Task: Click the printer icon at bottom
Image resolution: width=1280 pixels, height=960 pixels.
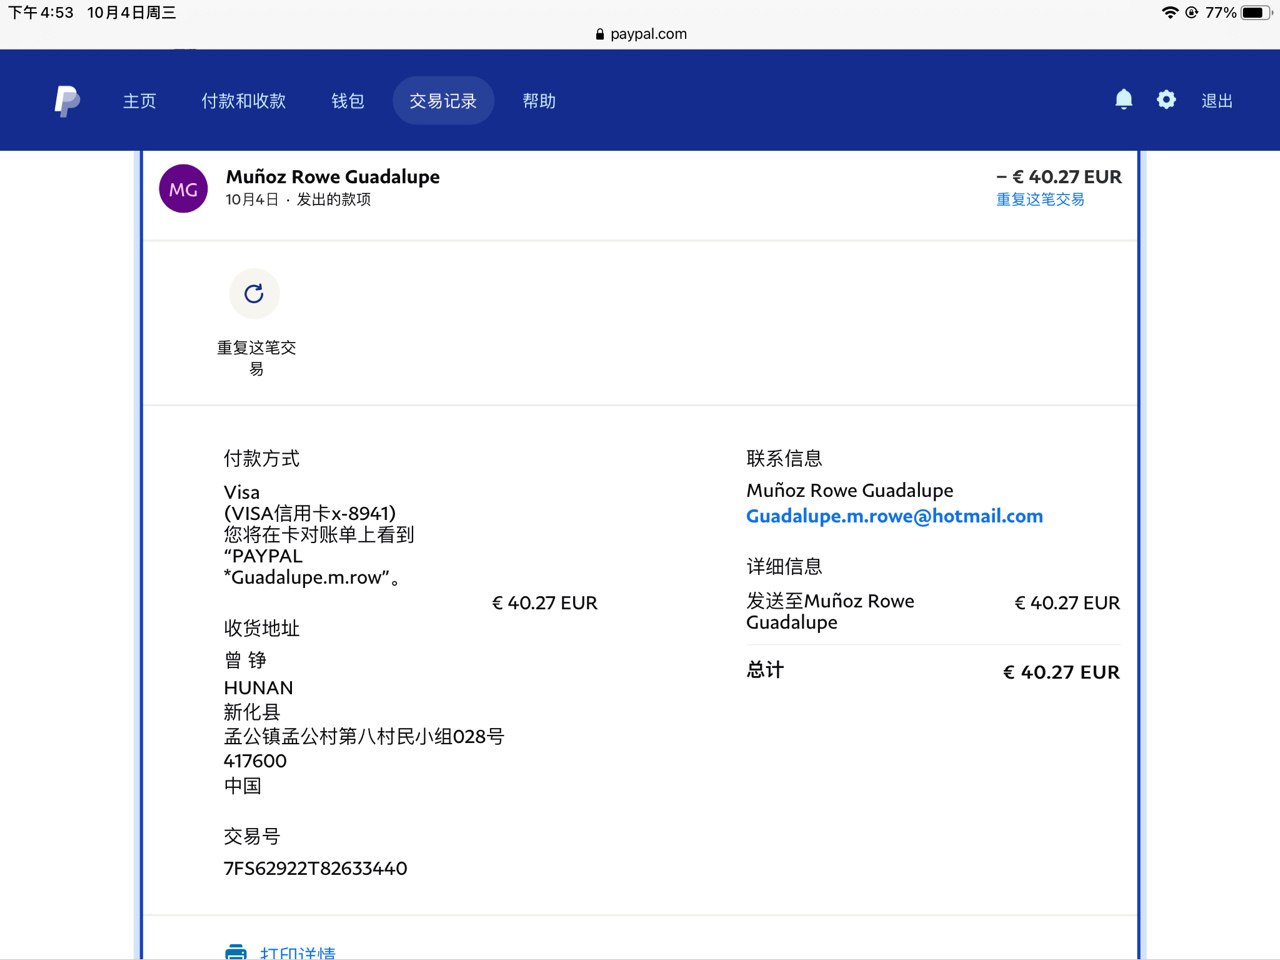Action: [x=236, y=952]
